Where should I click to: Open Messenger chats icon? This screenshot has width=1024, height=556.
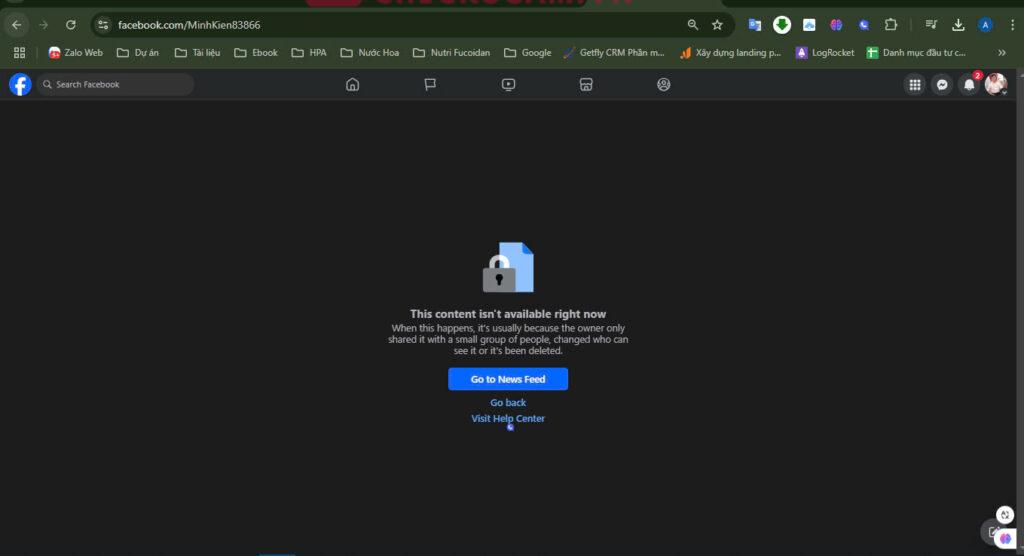tap(941, 85)
